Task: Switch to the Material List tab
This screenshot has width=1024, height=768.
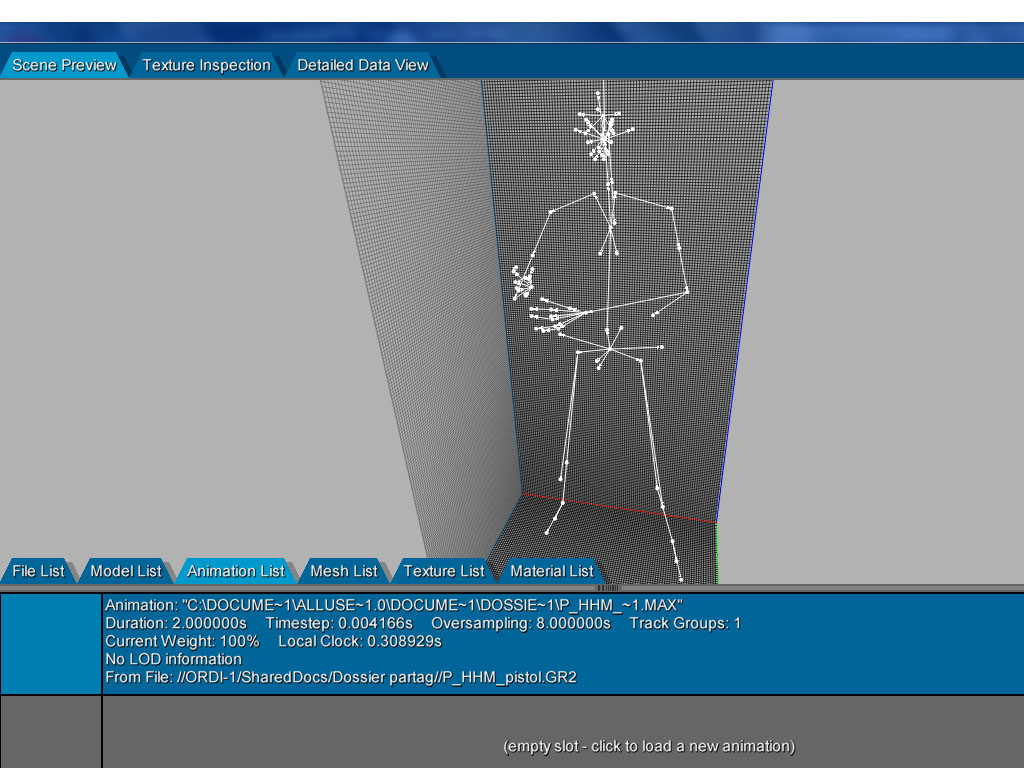Action: coord(552,571)
